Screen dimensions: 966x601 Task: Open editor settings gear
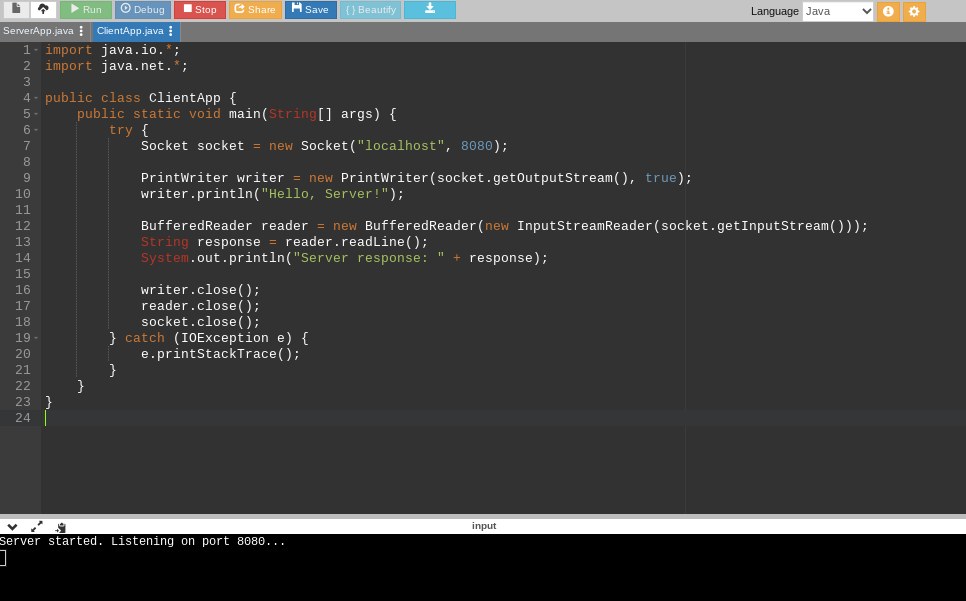[x=914, y=11]
